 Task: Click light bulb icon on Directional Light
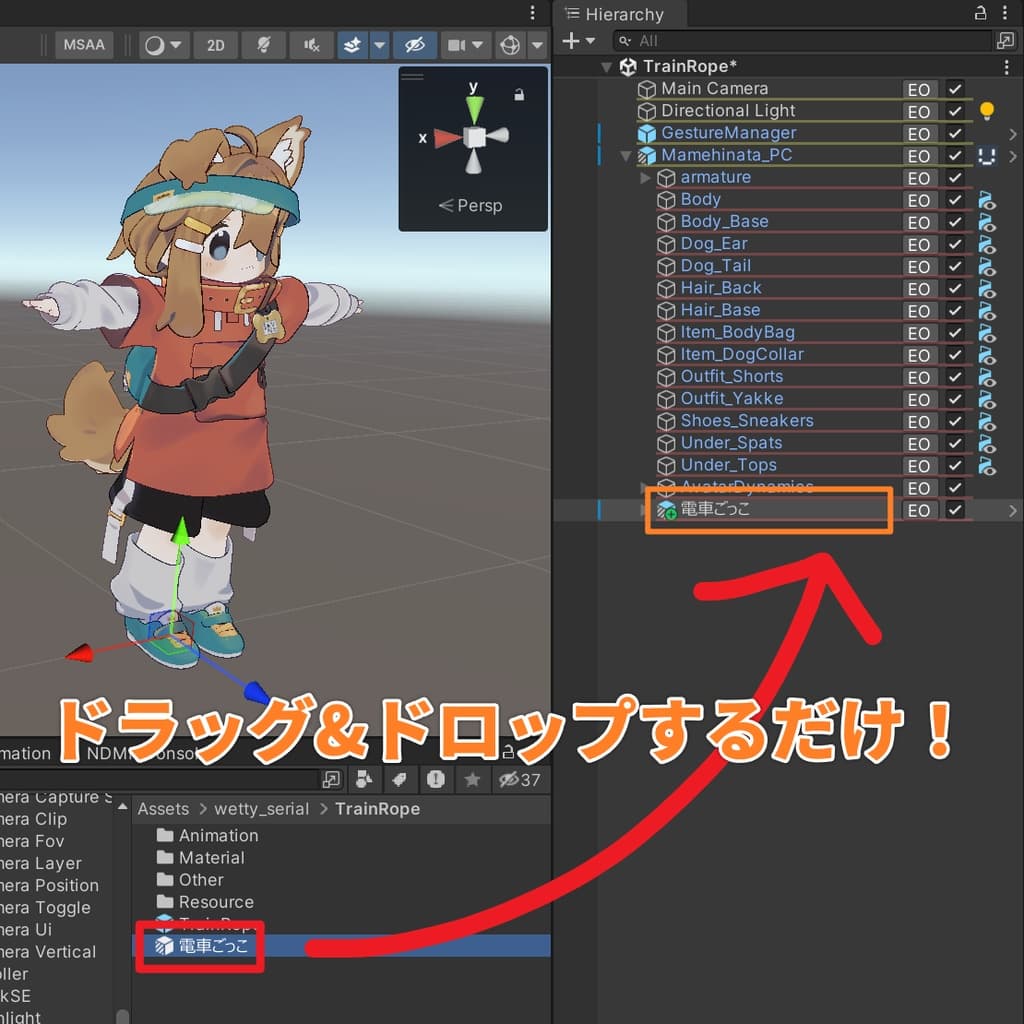tap(987, 111)
